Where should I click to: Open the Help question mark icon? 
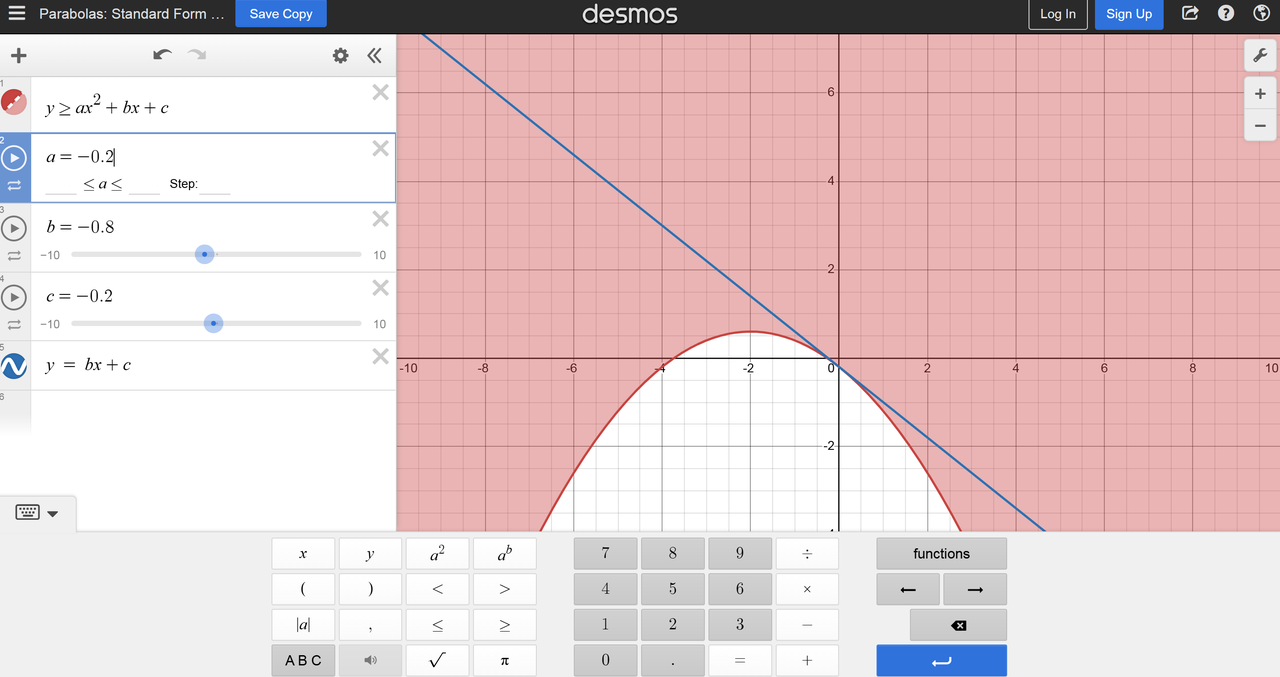(x=1225, y=14)
